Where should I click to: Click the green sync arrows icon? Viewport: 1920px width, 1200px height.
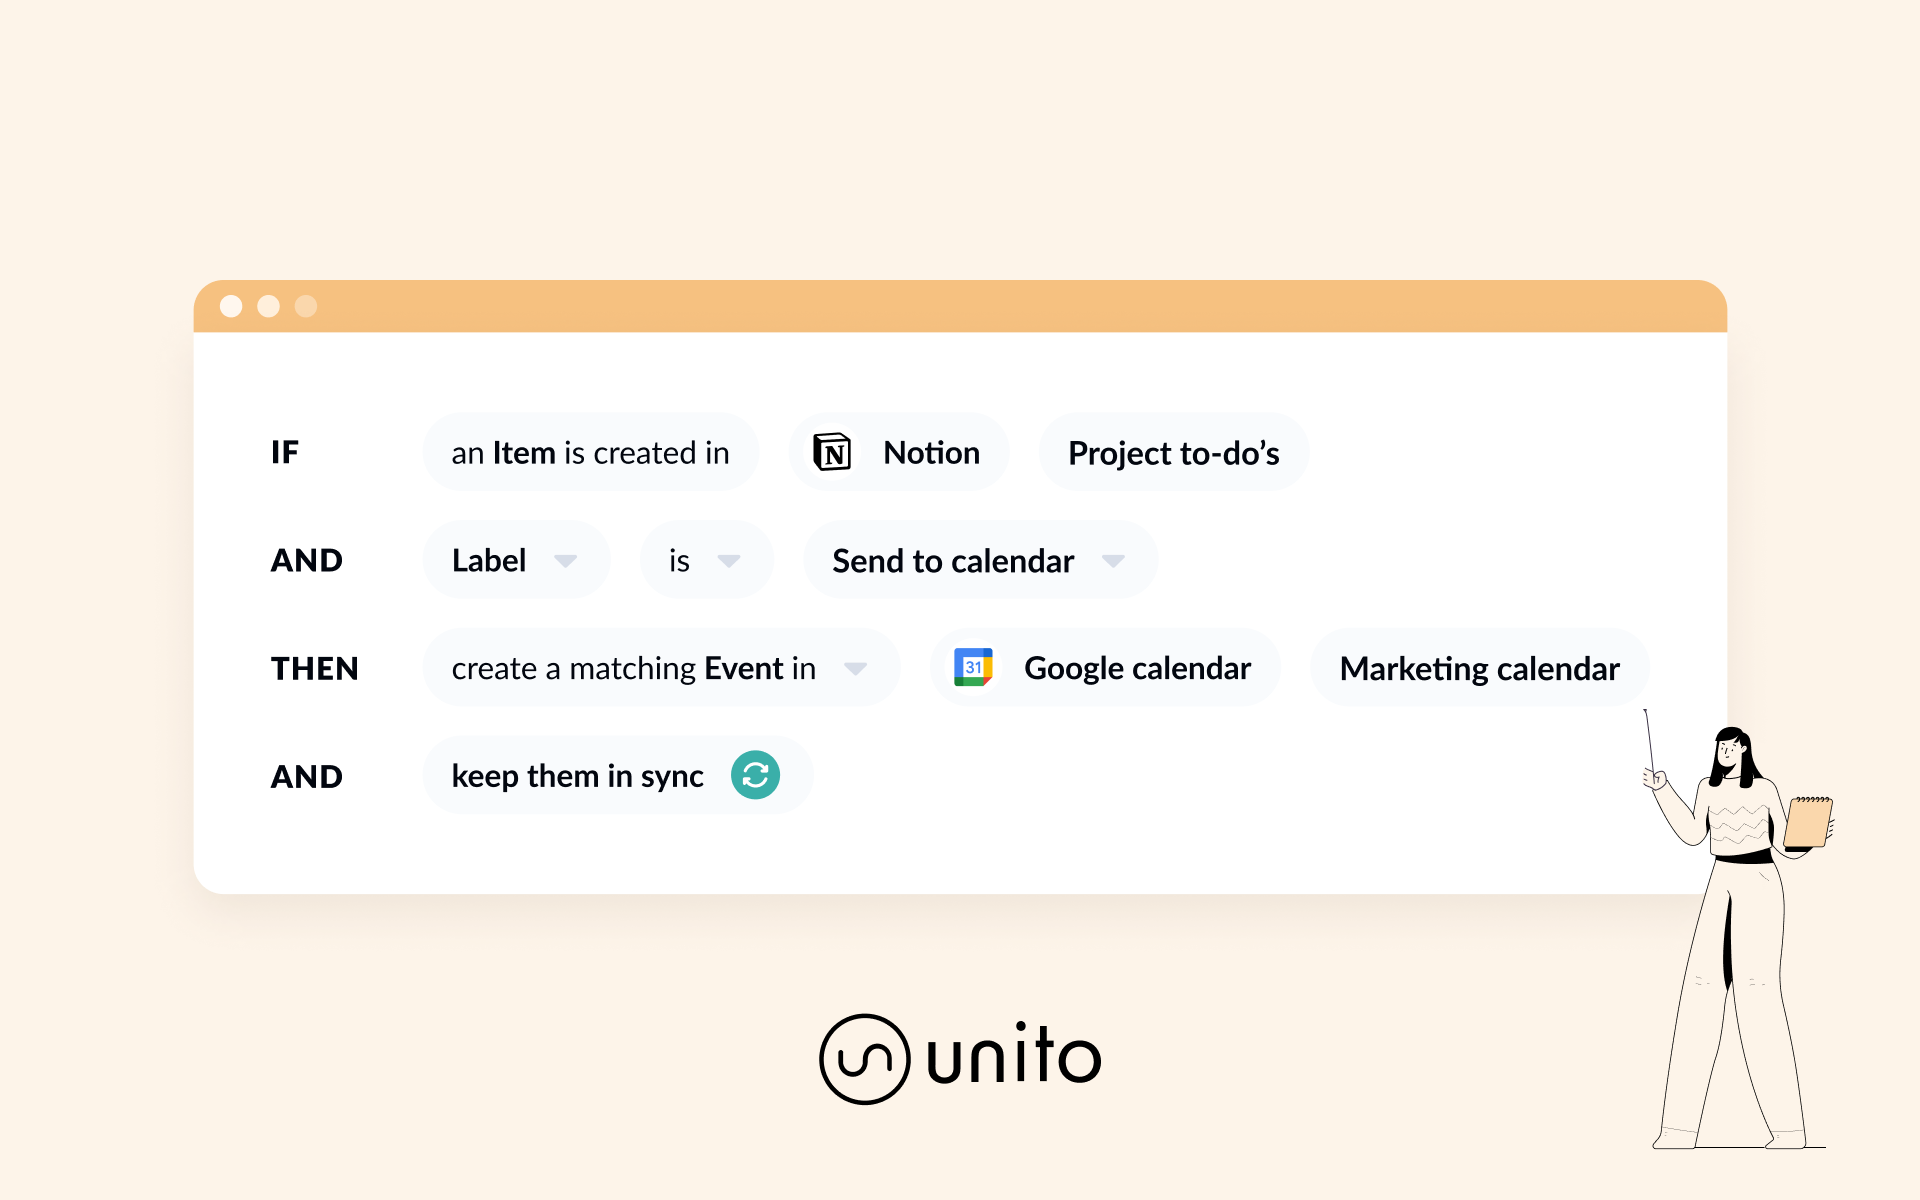pyautogui.click(x=755, y=775)
